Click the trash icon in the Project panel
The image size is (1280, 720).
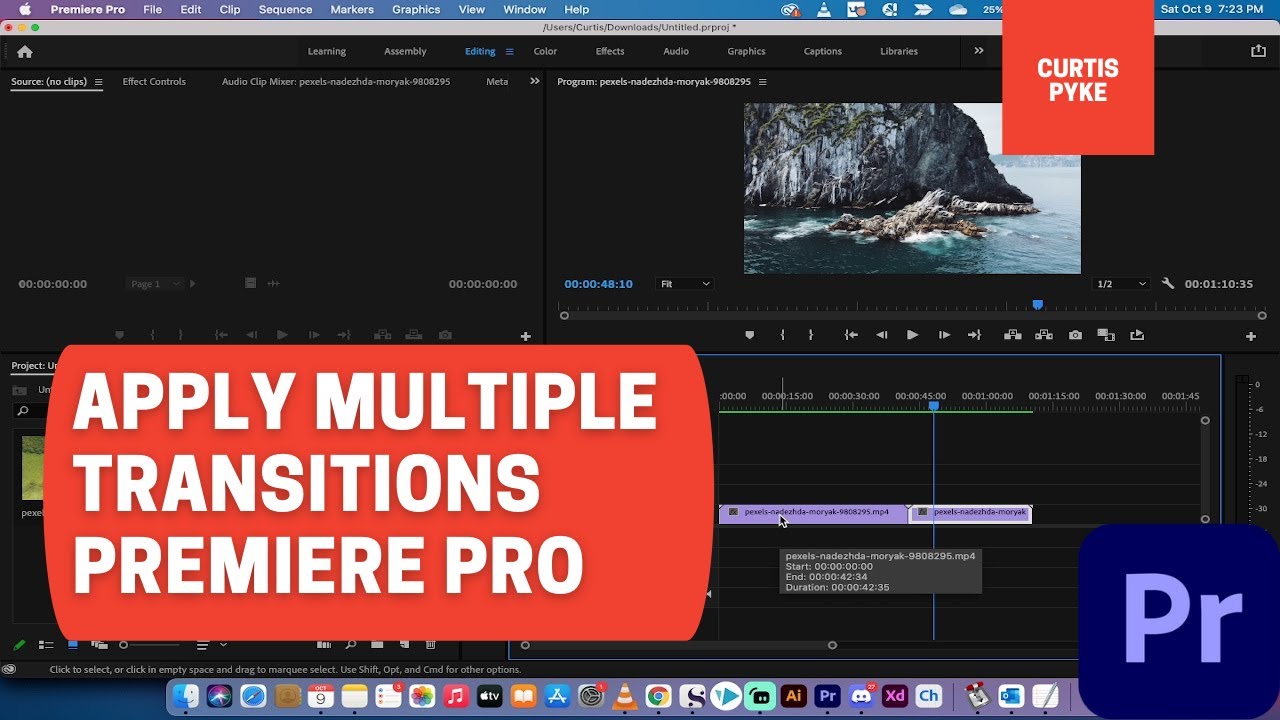click(x=431, y=644)
